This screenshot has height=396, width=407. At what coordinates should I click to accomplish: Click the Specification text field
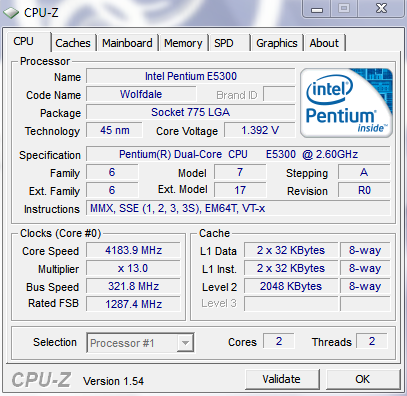click(x=238, y=154)
